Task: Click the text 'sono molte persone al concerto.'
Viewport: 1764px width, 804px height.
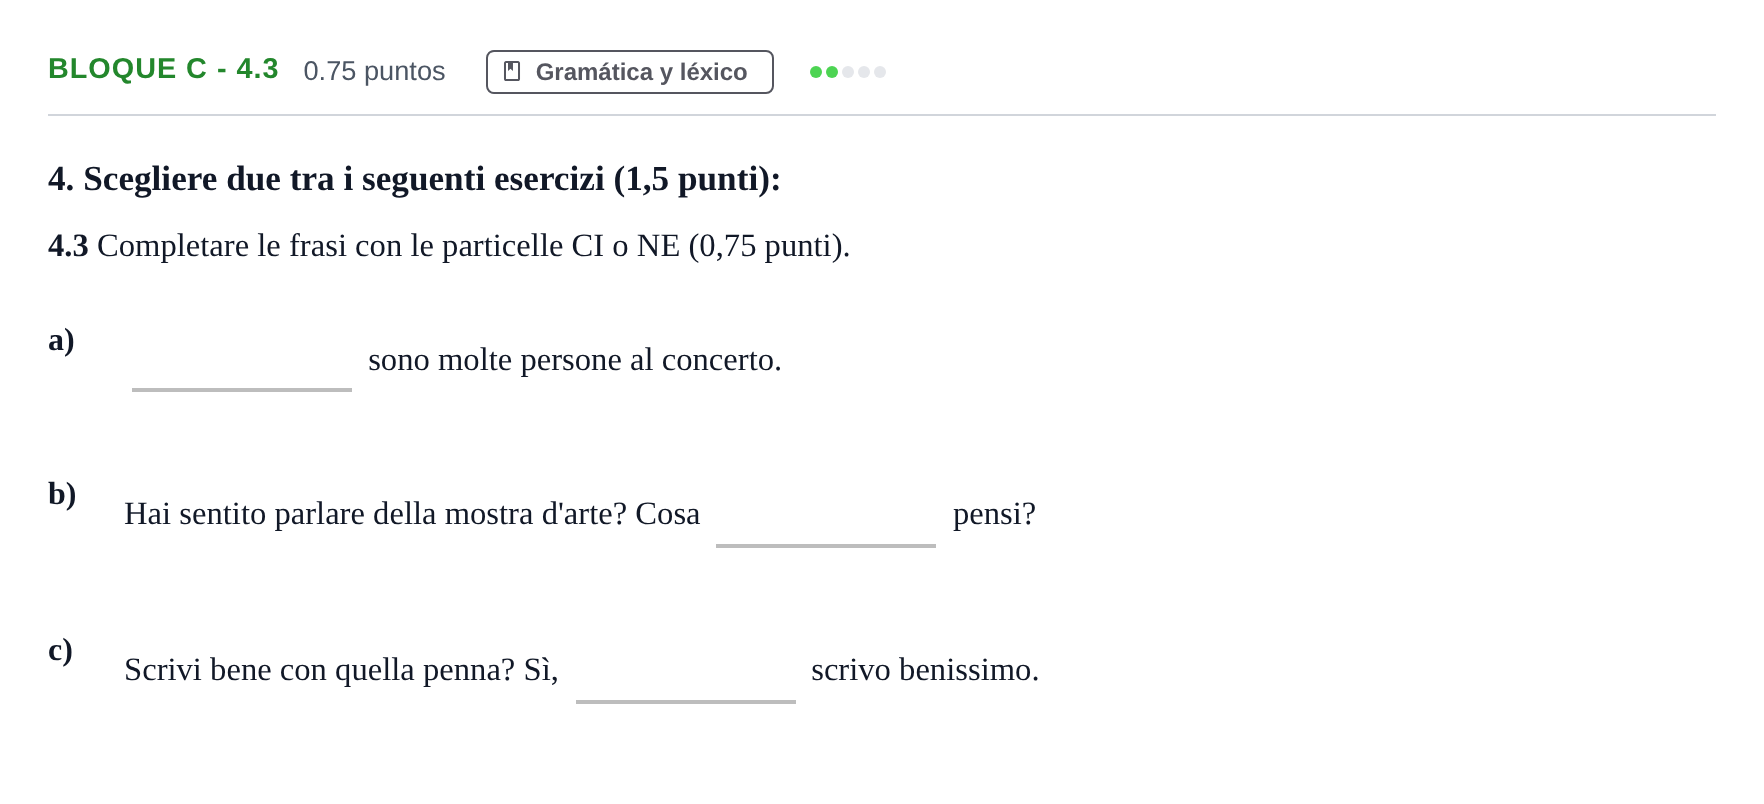Action: 575,360
